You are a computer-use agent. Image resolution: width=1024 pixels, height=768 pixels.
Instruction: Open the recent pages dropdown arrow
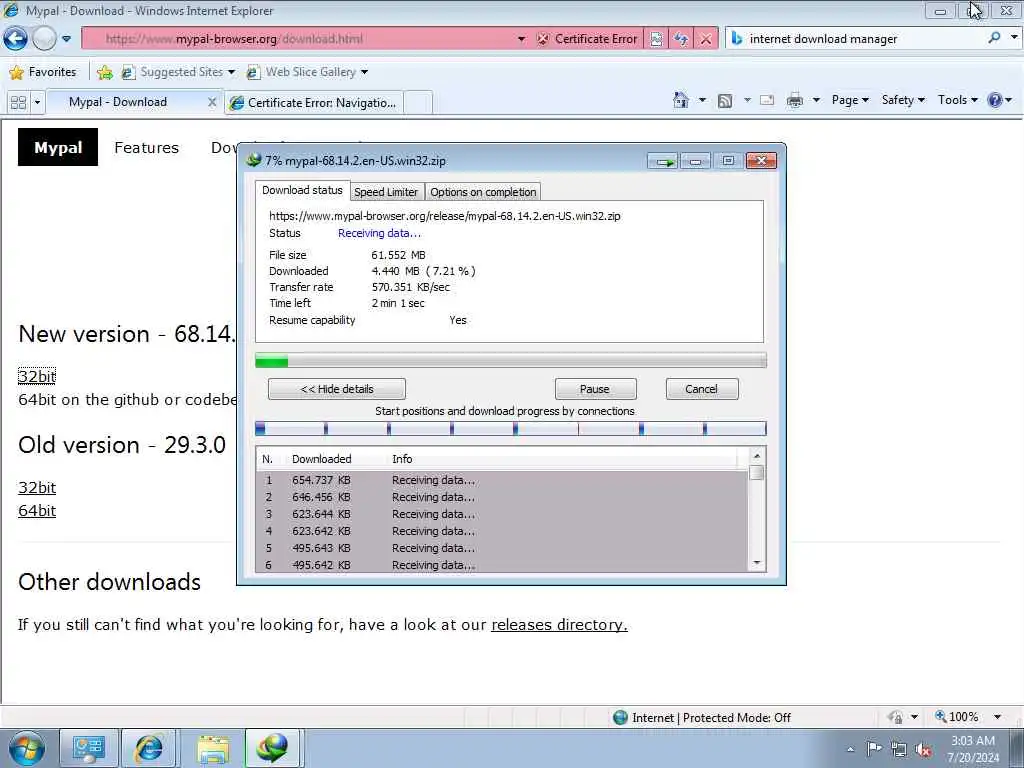click(66, 39)
